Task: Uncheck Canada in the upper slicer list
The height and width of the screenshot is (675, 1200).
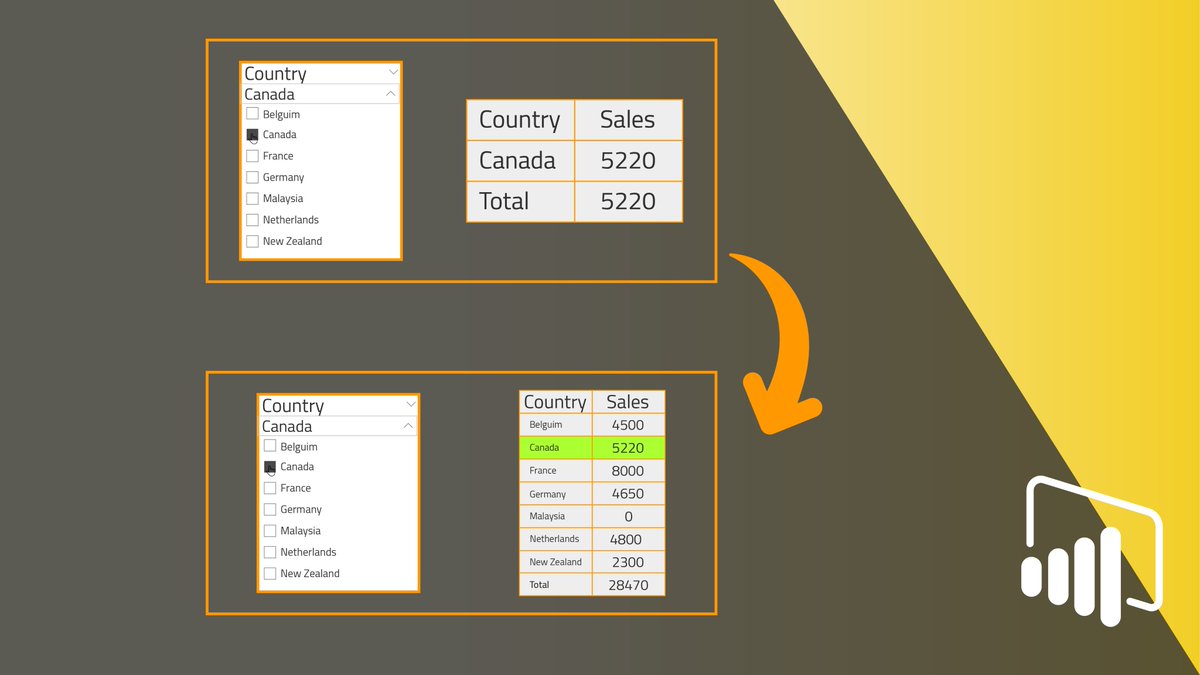Action: (x=252, y=135)
